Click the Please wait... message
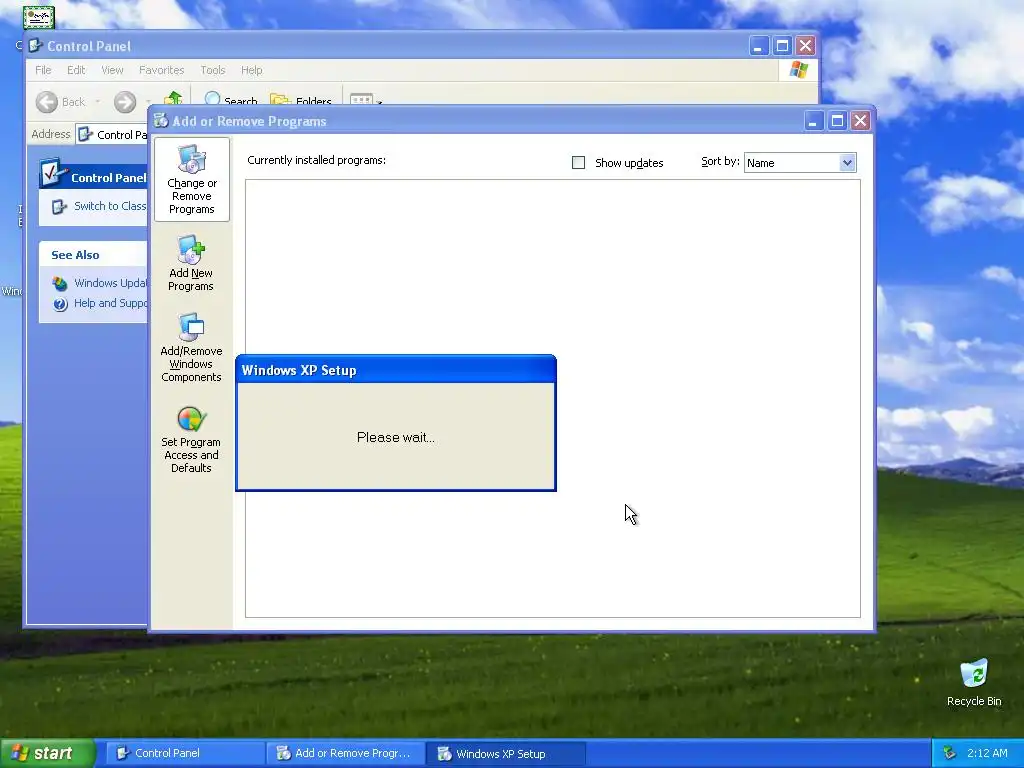Image resolution: width=1024 pixels, height=768 pixels. point(396,438)
